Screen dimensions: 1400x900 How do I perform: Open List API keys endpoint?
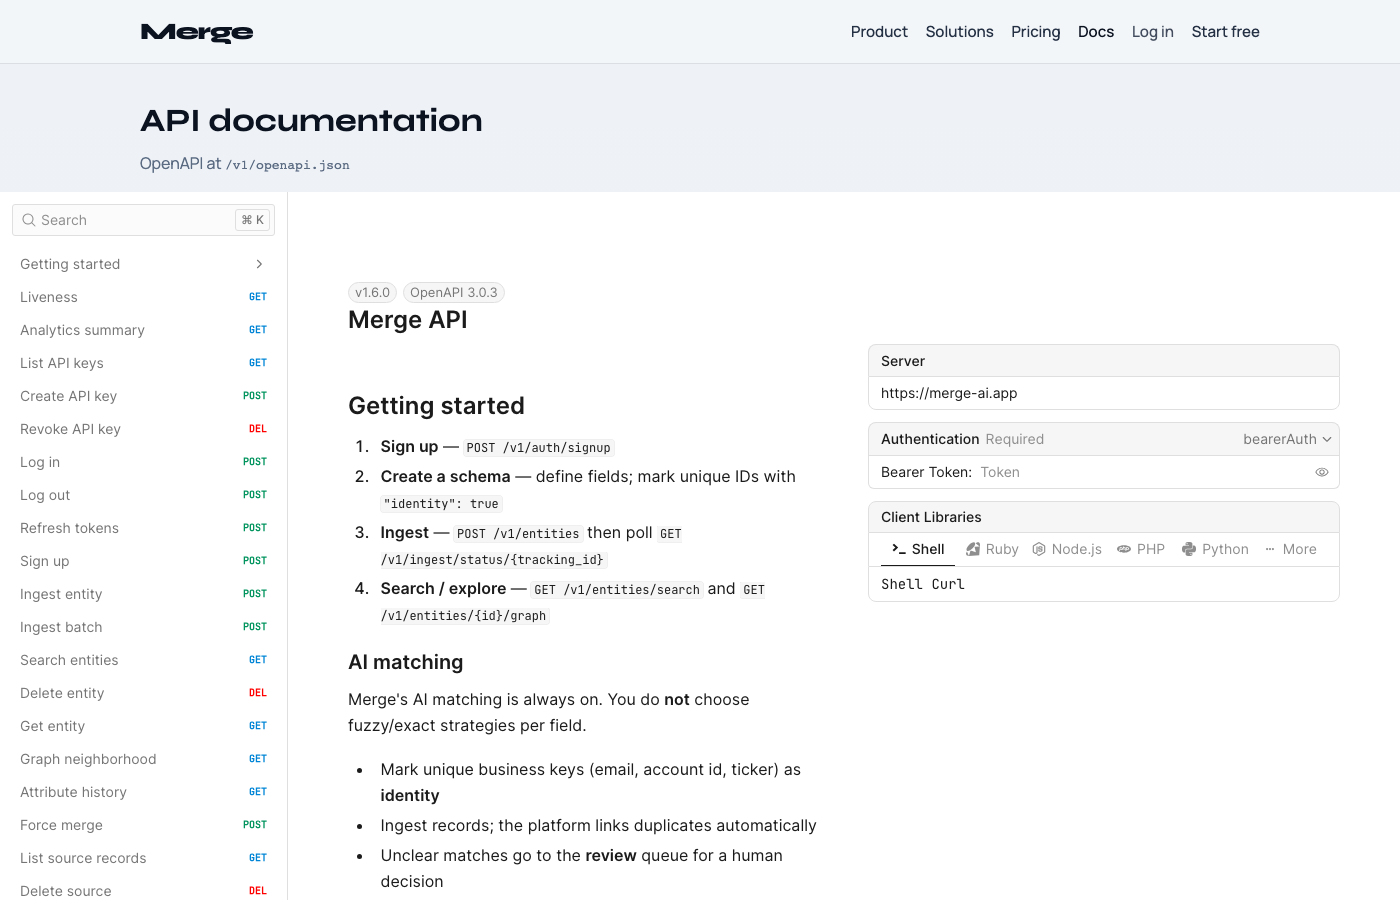click(x=143, y=363)
